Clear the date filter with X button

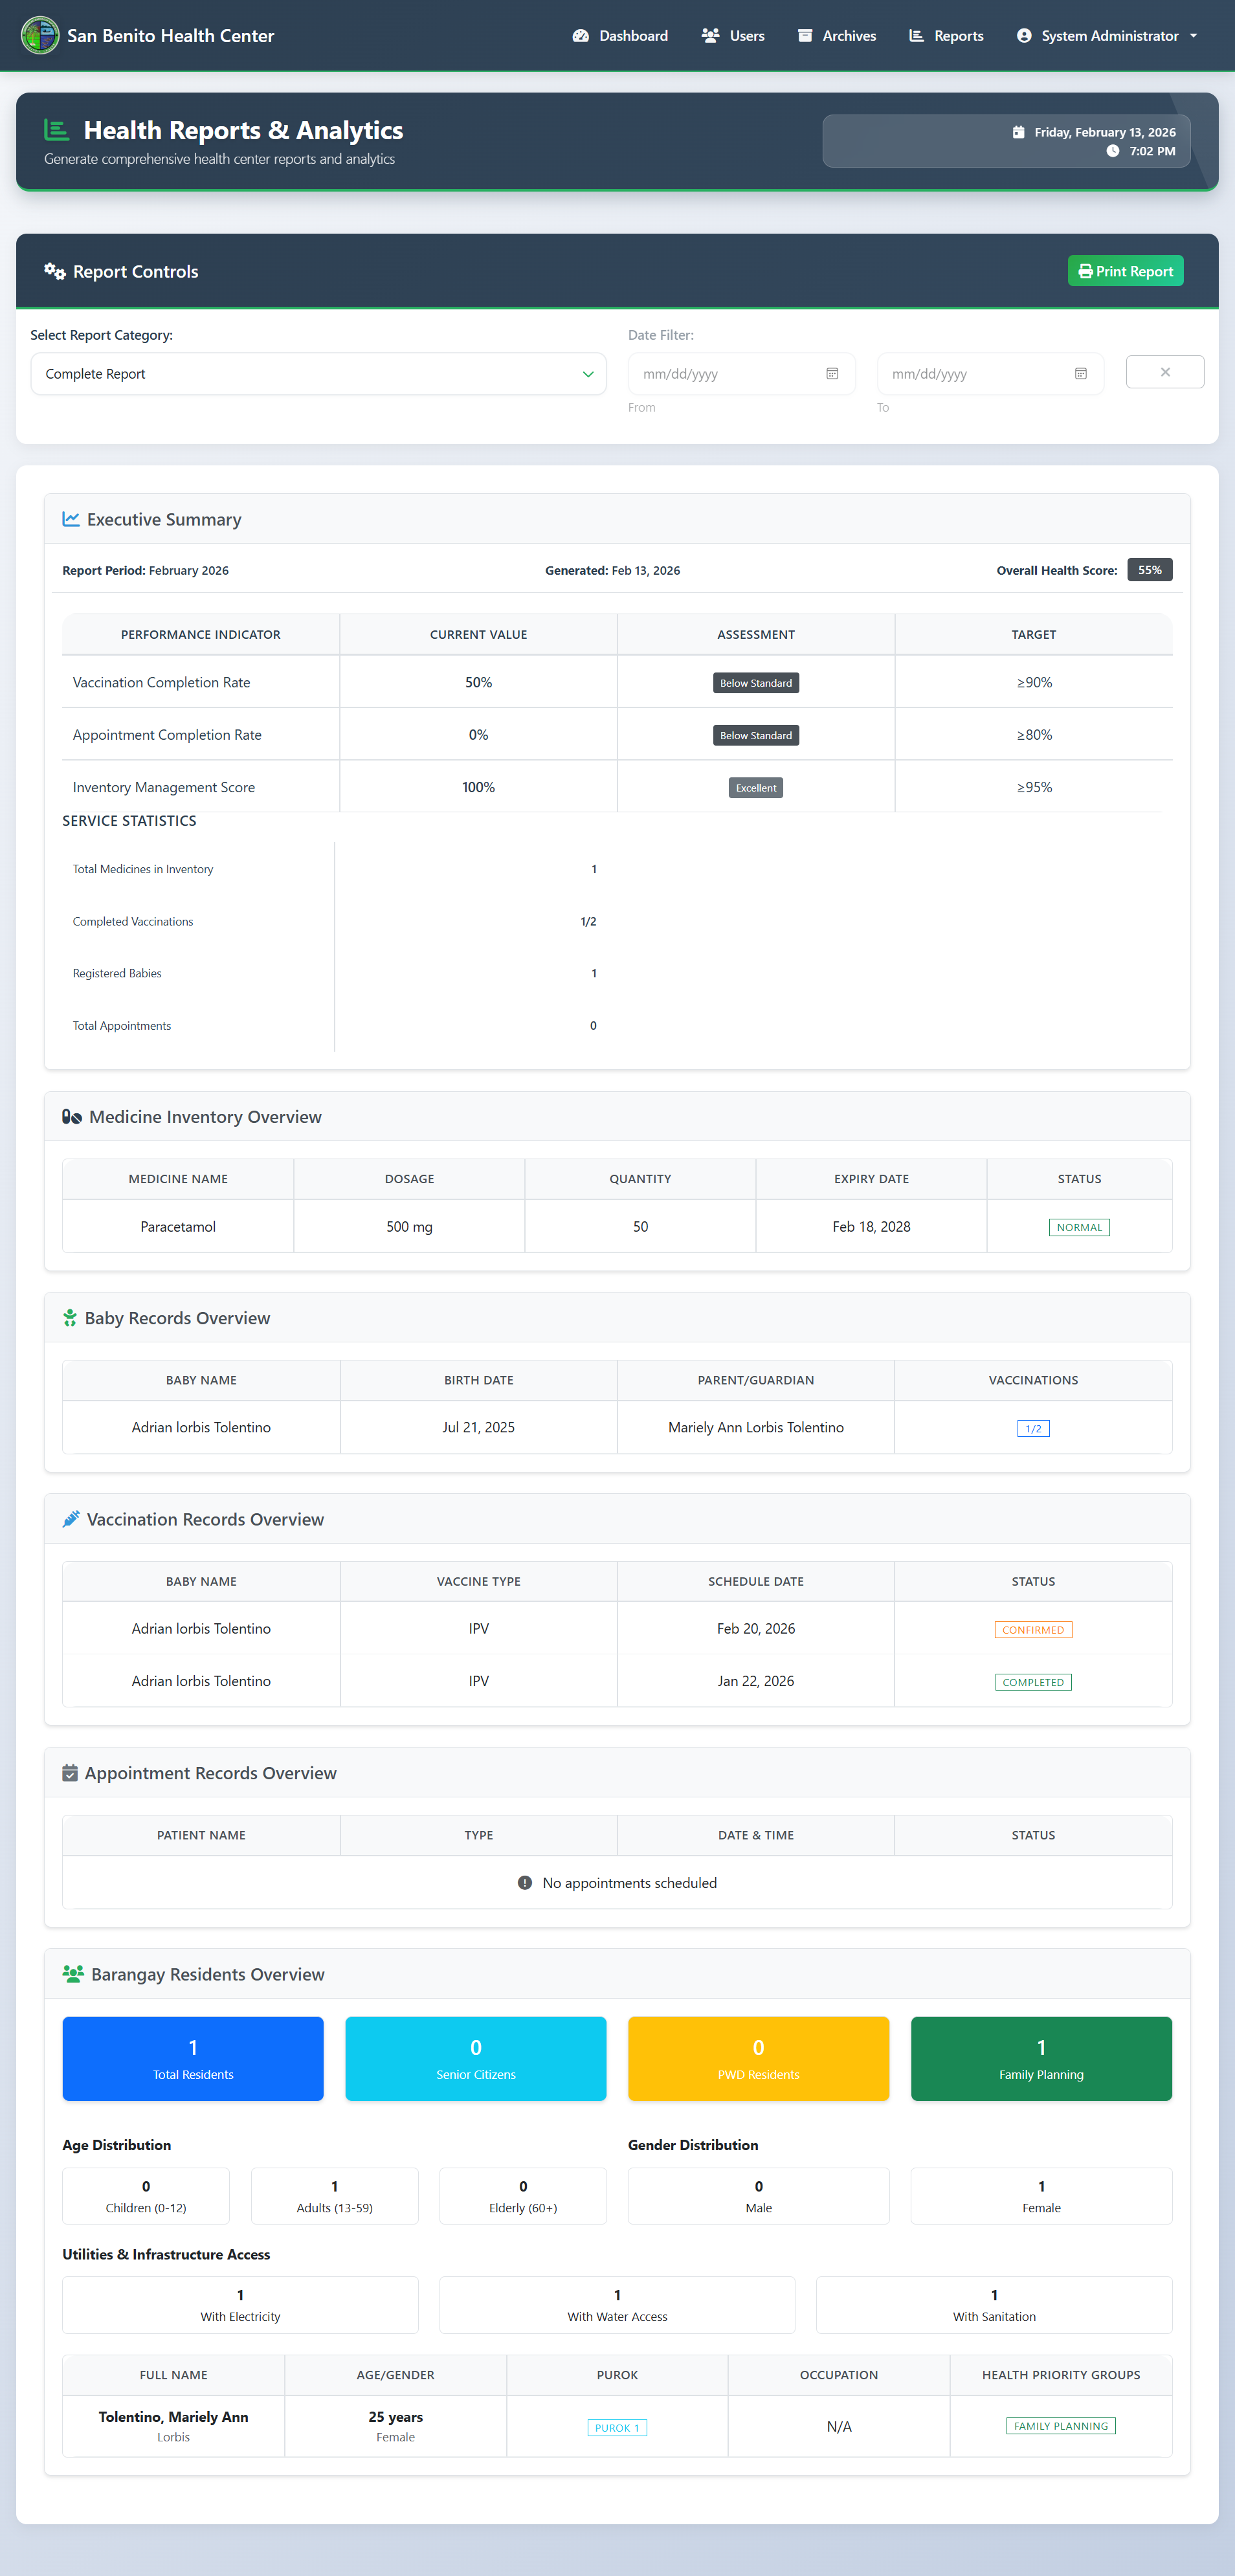pos(1164,372)
